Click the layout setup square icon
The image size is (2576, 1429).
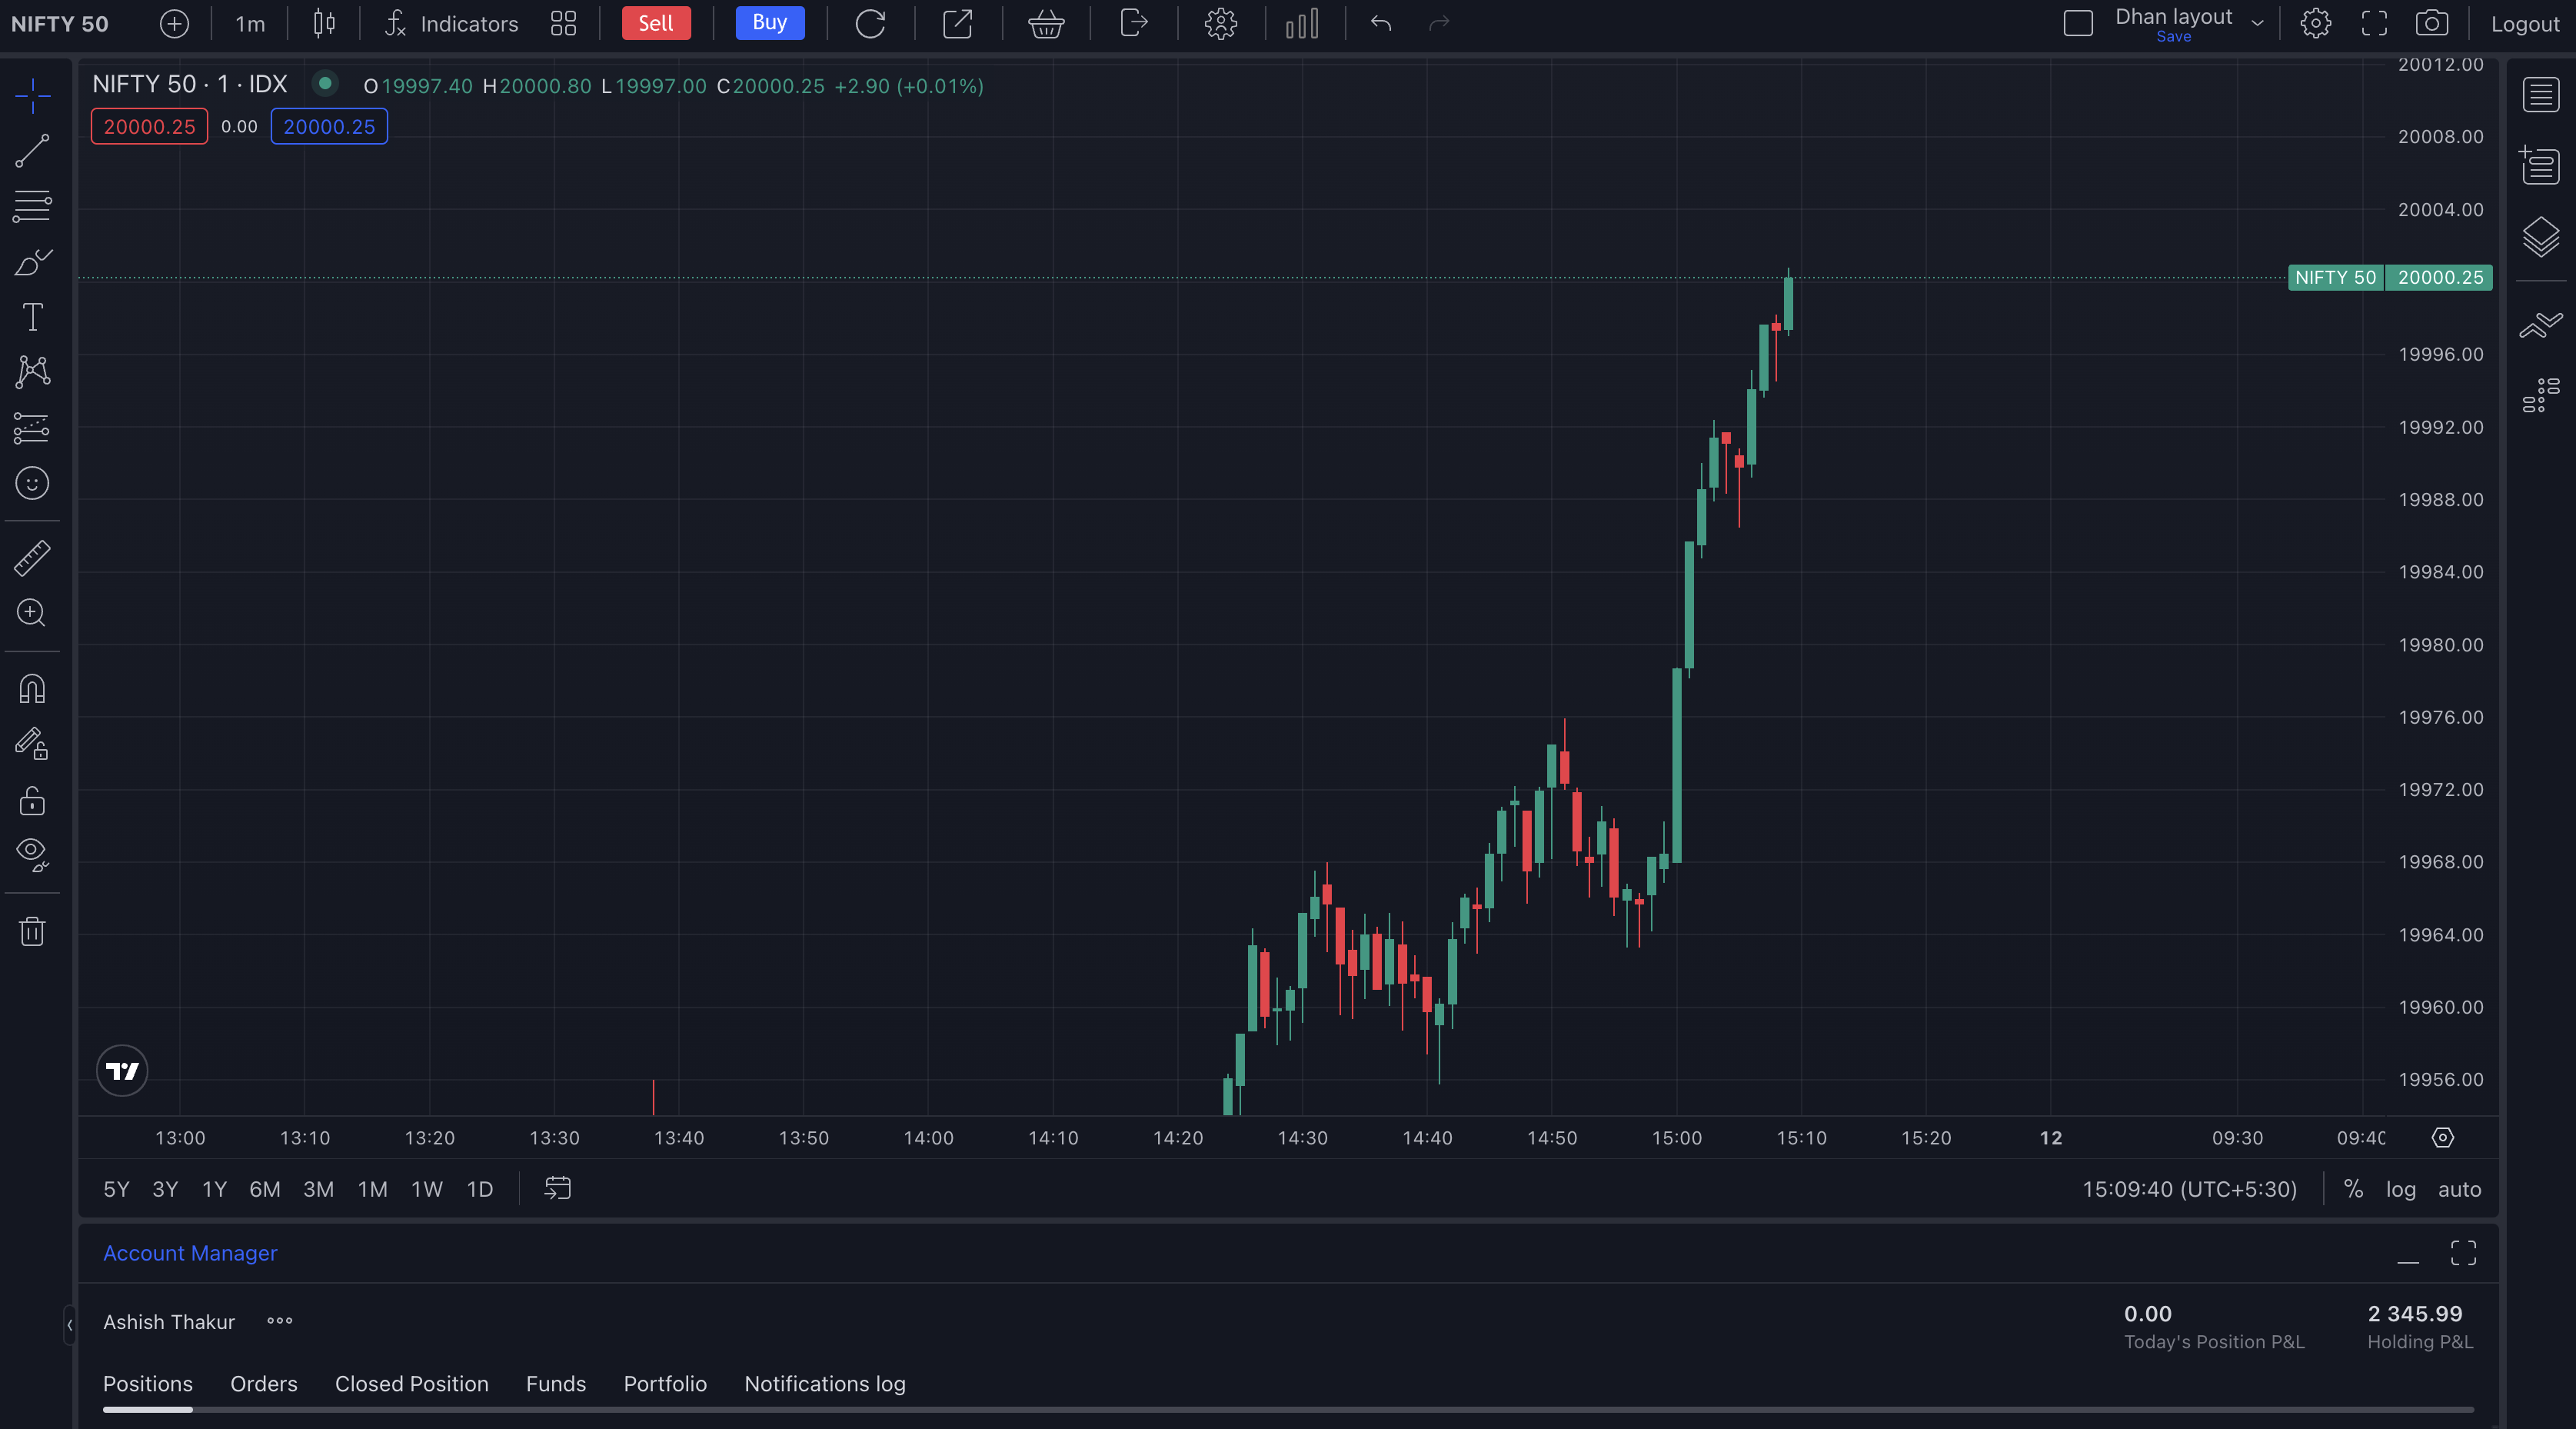point(2078,24)
